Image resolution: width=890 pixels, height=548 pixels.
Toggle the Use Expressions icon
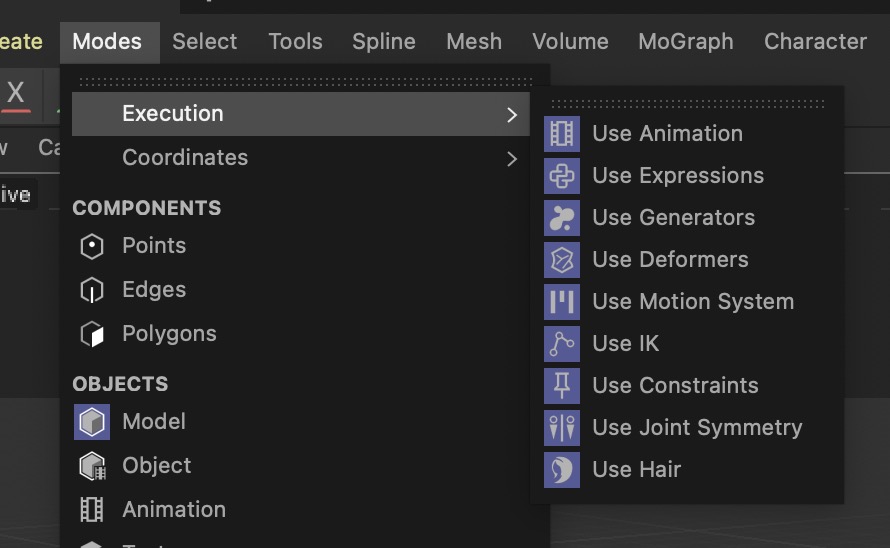[x=562, y=176]
